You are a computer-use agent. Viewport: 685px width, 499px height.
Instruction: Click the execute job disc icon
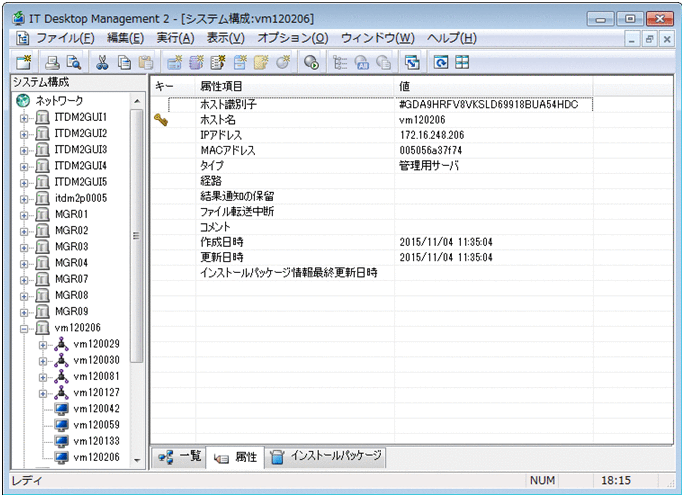[311, 62]
